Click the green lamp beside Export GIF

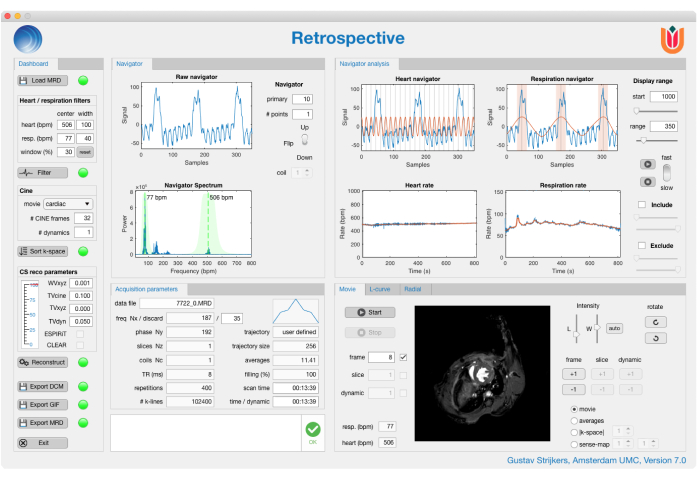point(83,405)
